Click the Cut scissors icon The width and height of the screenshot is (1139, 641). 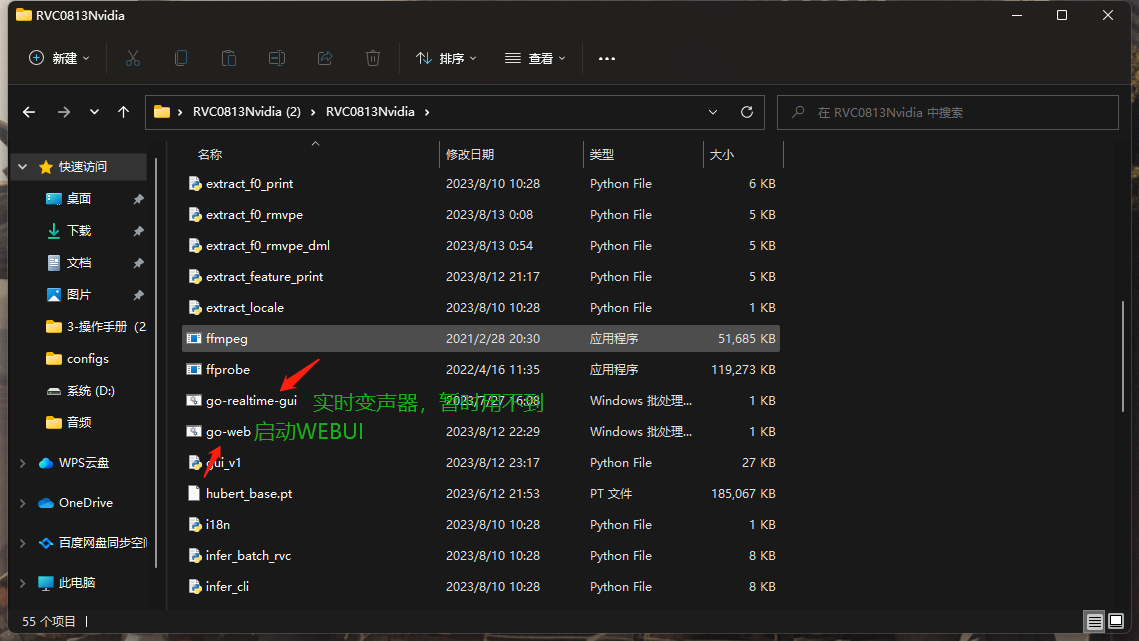(133, 58)
